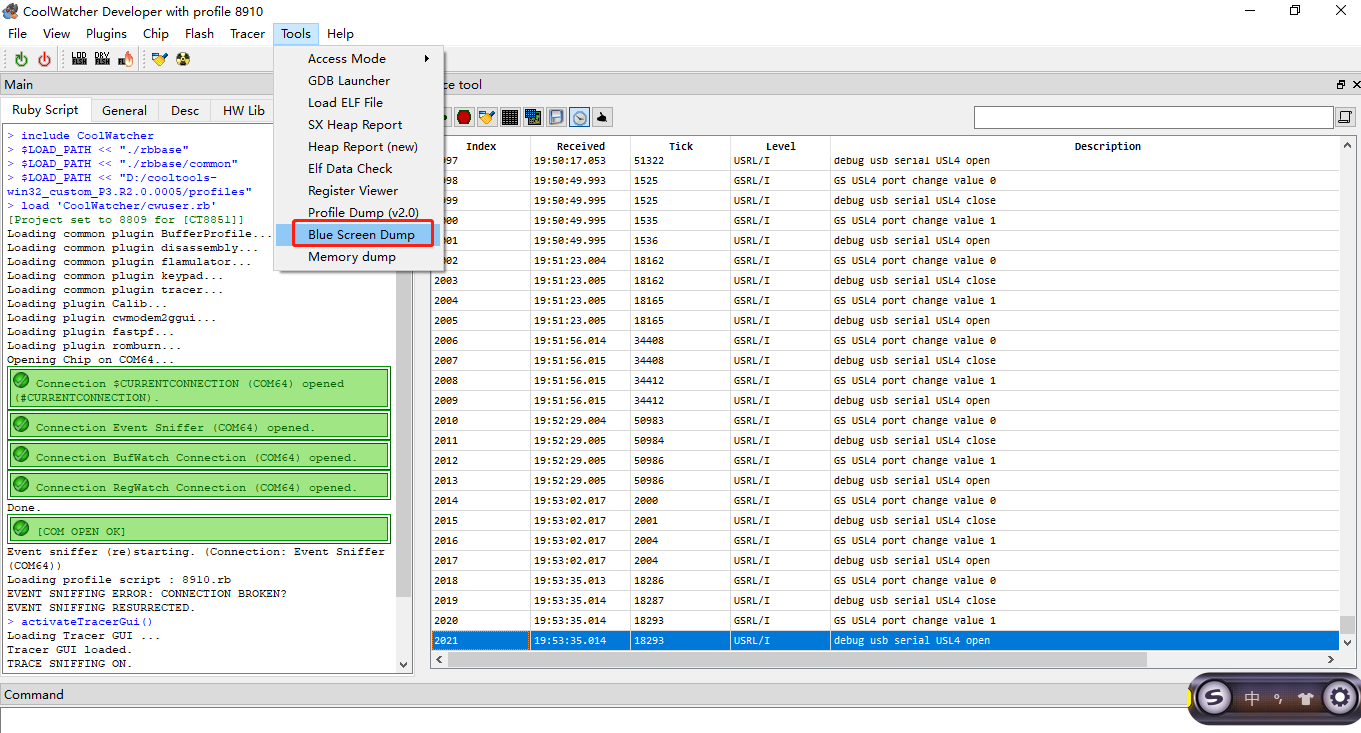Switch to the HW Lib tab
The image size is (1361, 733).
244,111
